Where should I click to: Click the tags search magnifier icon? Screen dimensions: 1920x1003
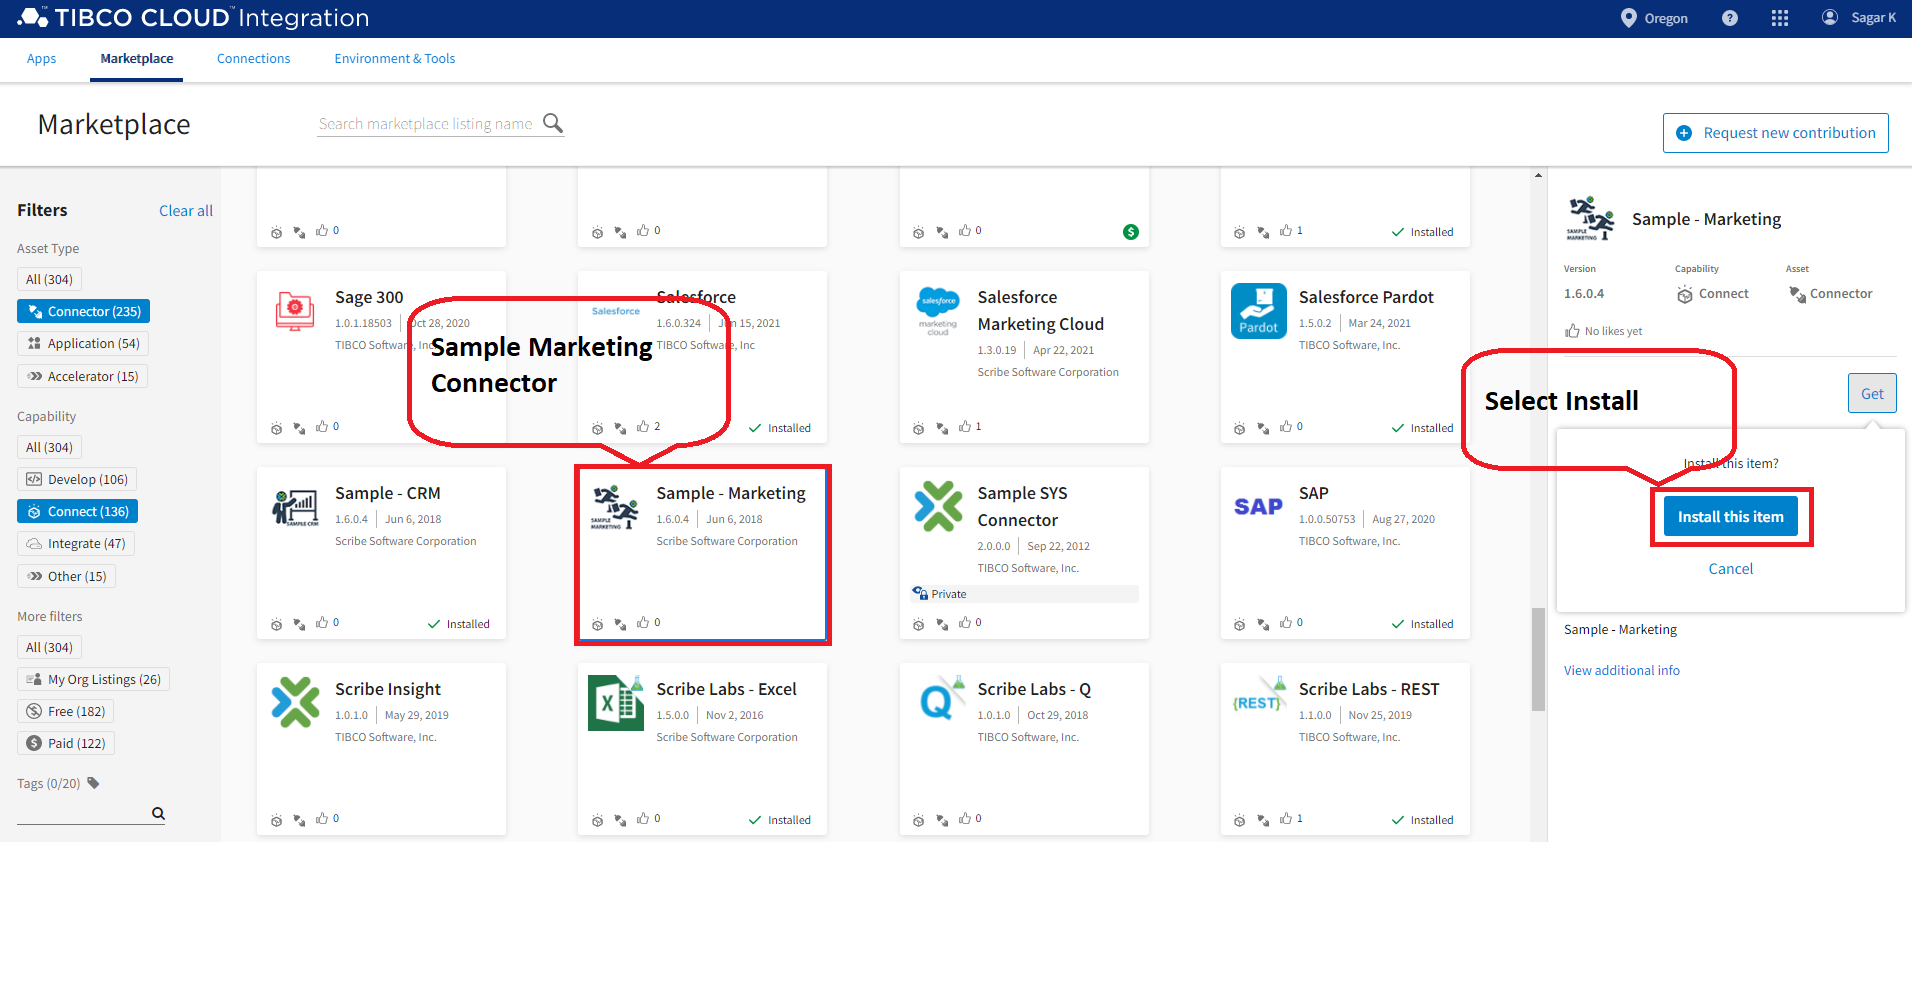[158, 813]
